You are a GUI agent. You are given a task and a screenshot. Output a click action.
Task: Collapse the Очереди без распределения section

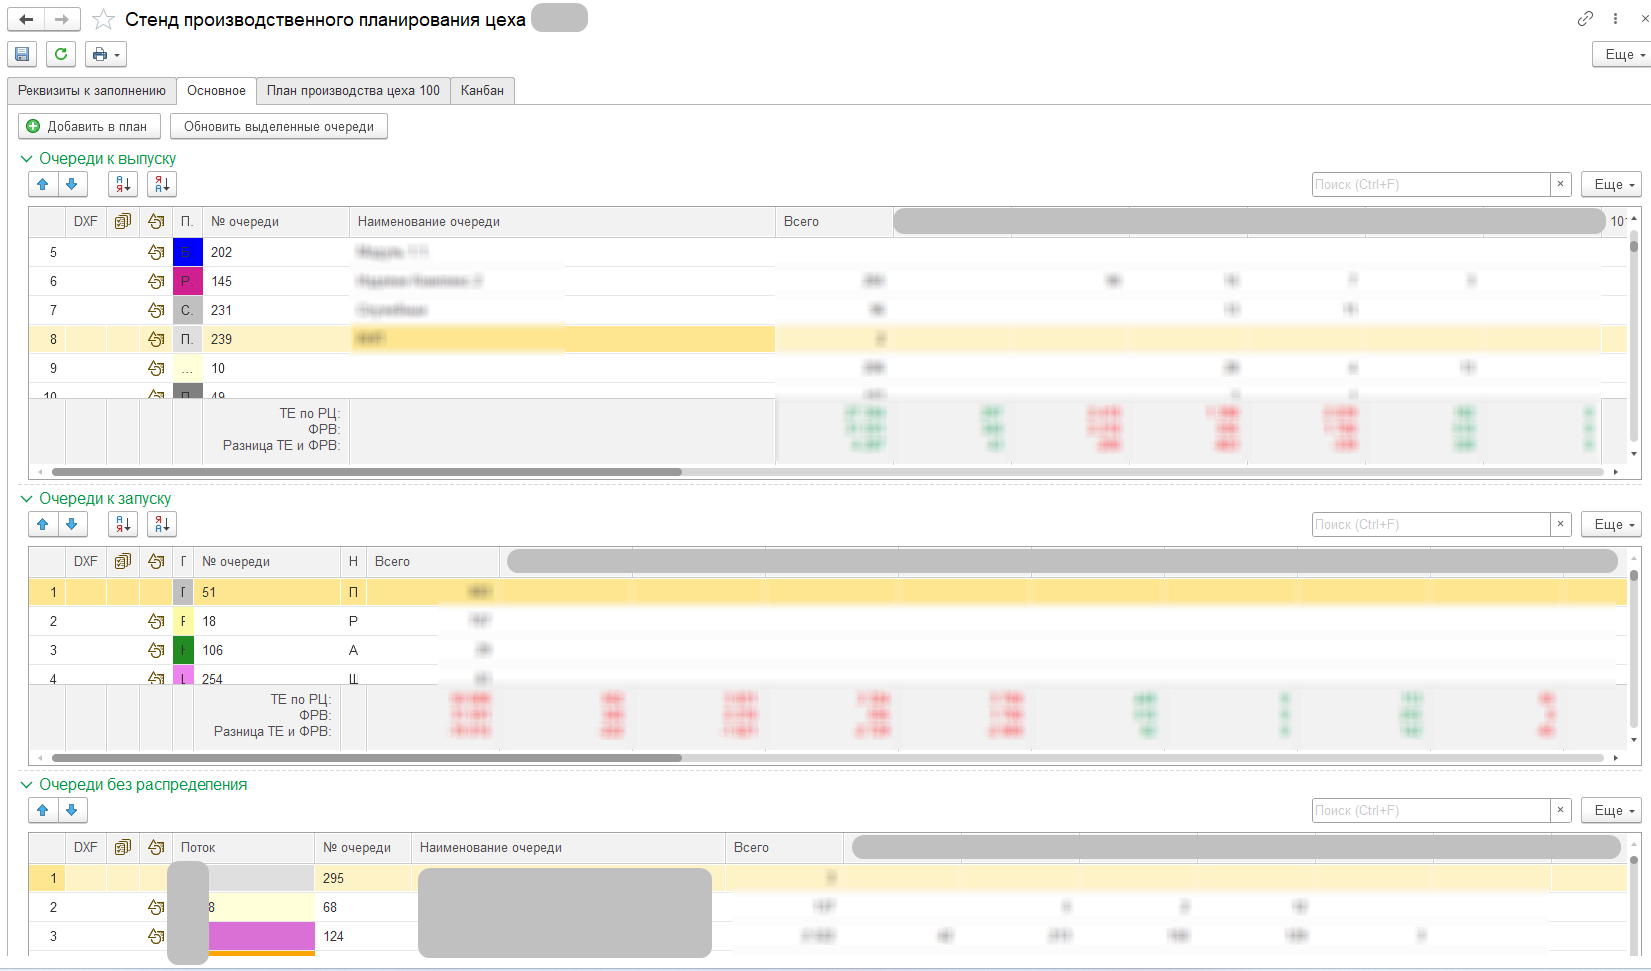(x=27, y=785)
